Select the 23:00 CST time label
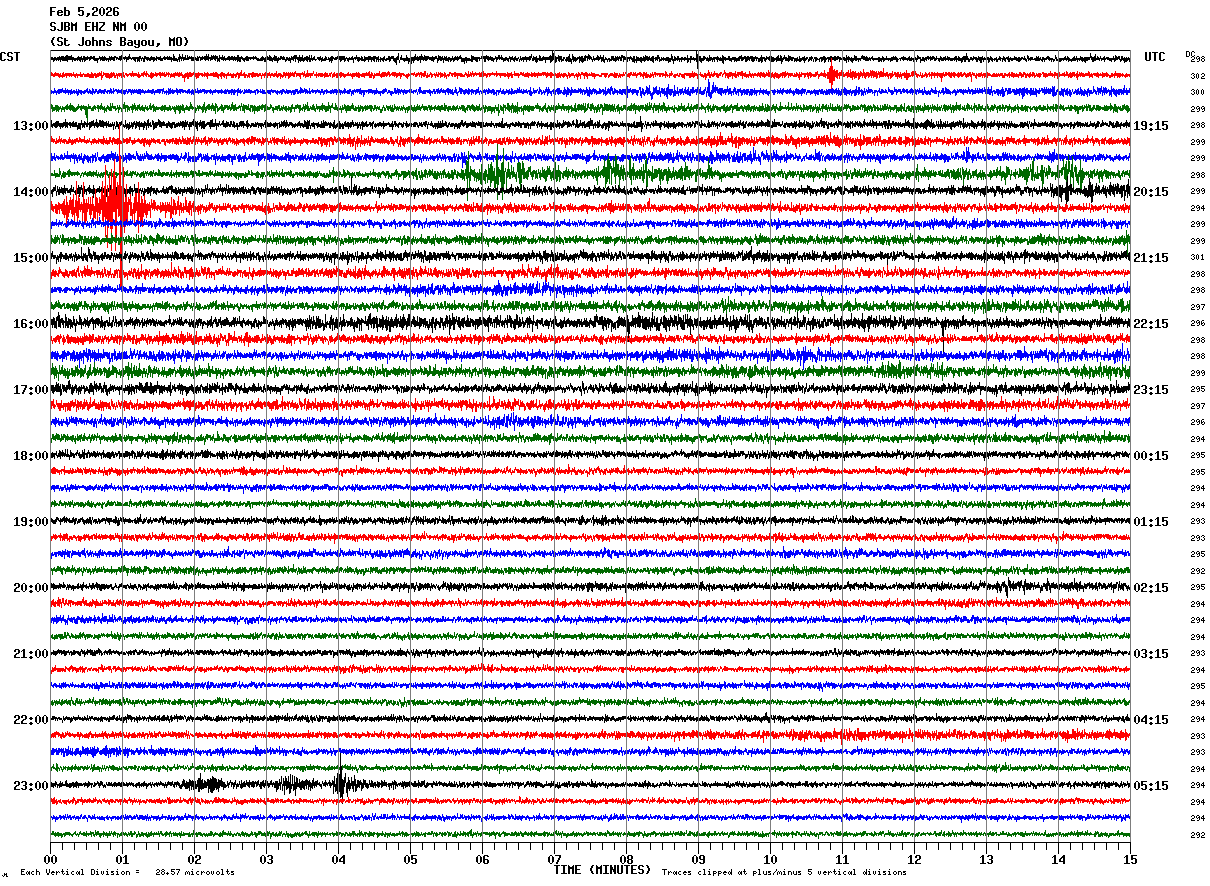Viewport: 1210px width, 886px height. pos(31,786)
